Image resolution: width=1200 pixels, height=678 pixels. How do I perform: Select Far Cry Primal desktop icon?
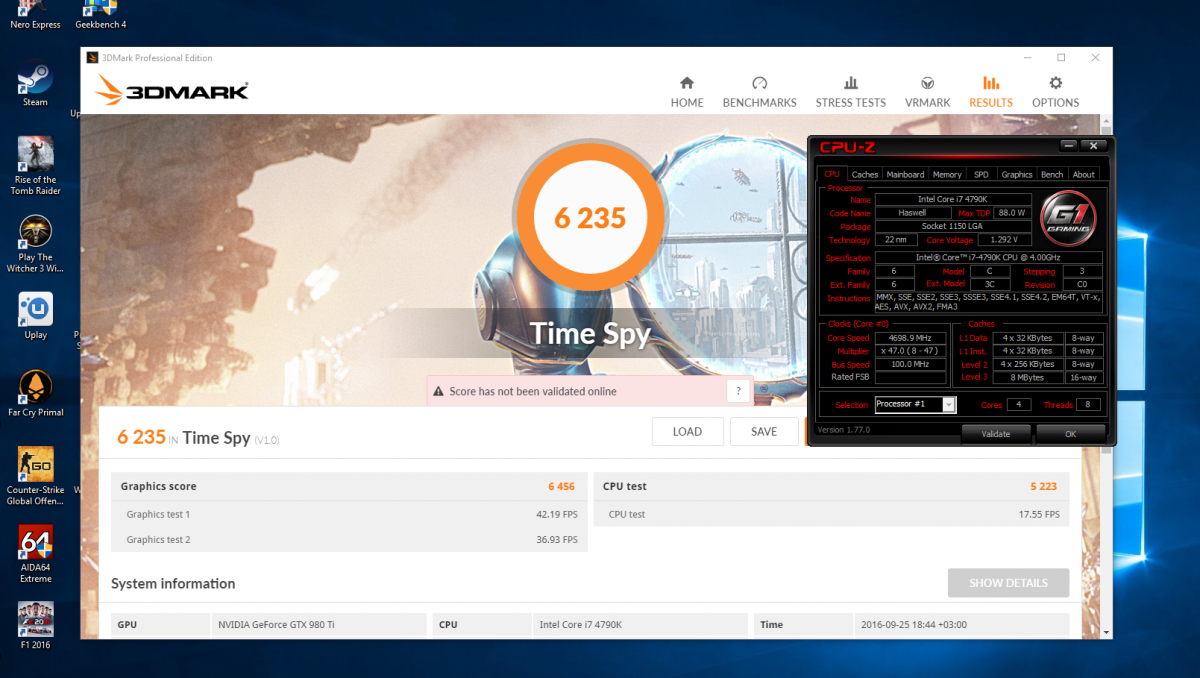click(36, 394)
